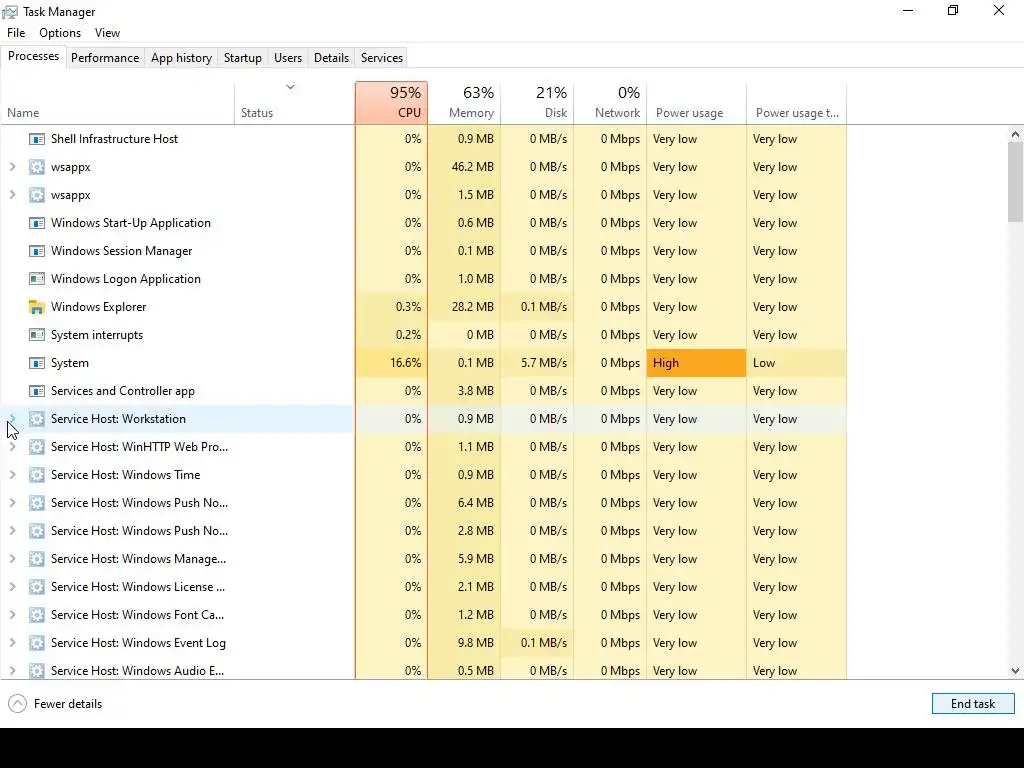The width and height of the screenshot is (1024, 768).
Task: Switch to the Startup tab
Action: (x=243, y=57)
